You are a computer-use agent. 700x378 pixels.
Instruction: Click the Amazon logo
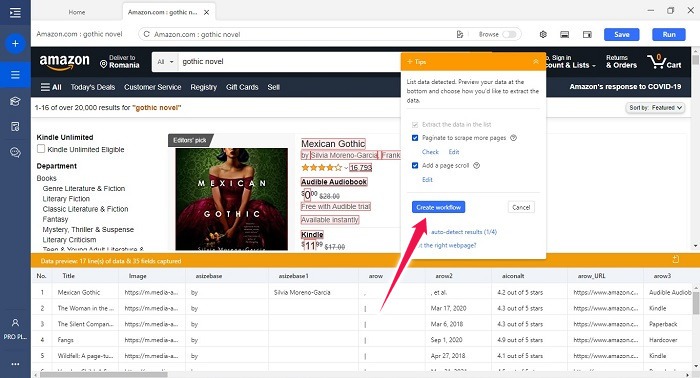(x=64, y=62)
